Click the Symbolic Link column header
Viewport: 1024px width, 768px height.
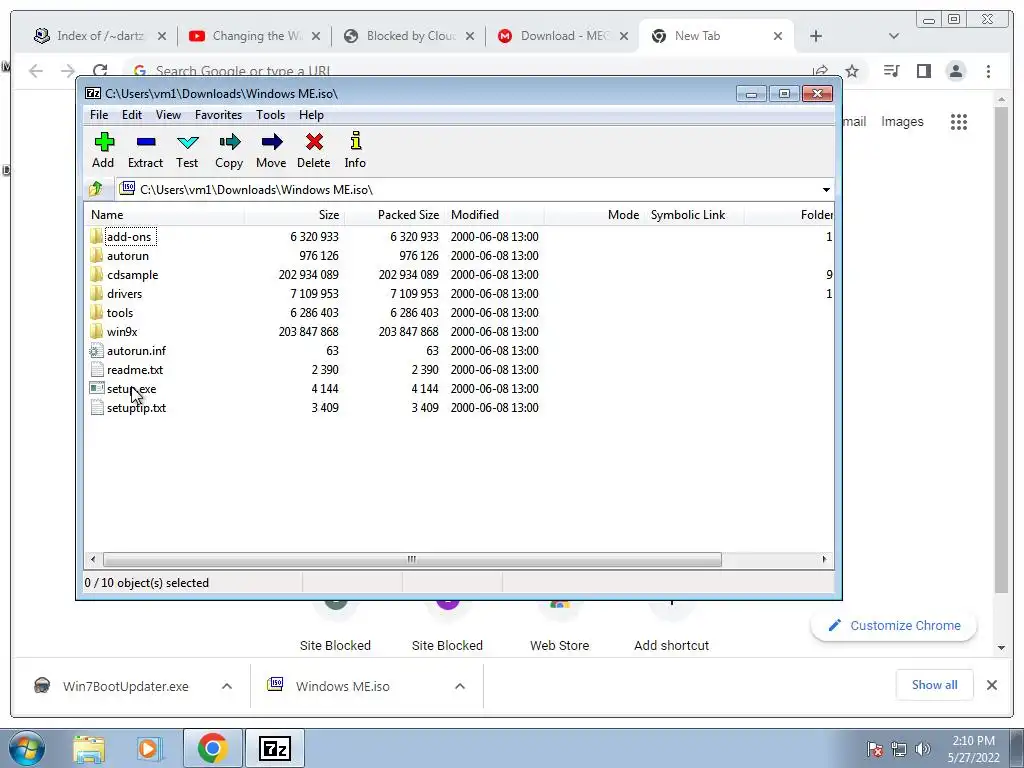pyautogui.click(x=695, y=215)
